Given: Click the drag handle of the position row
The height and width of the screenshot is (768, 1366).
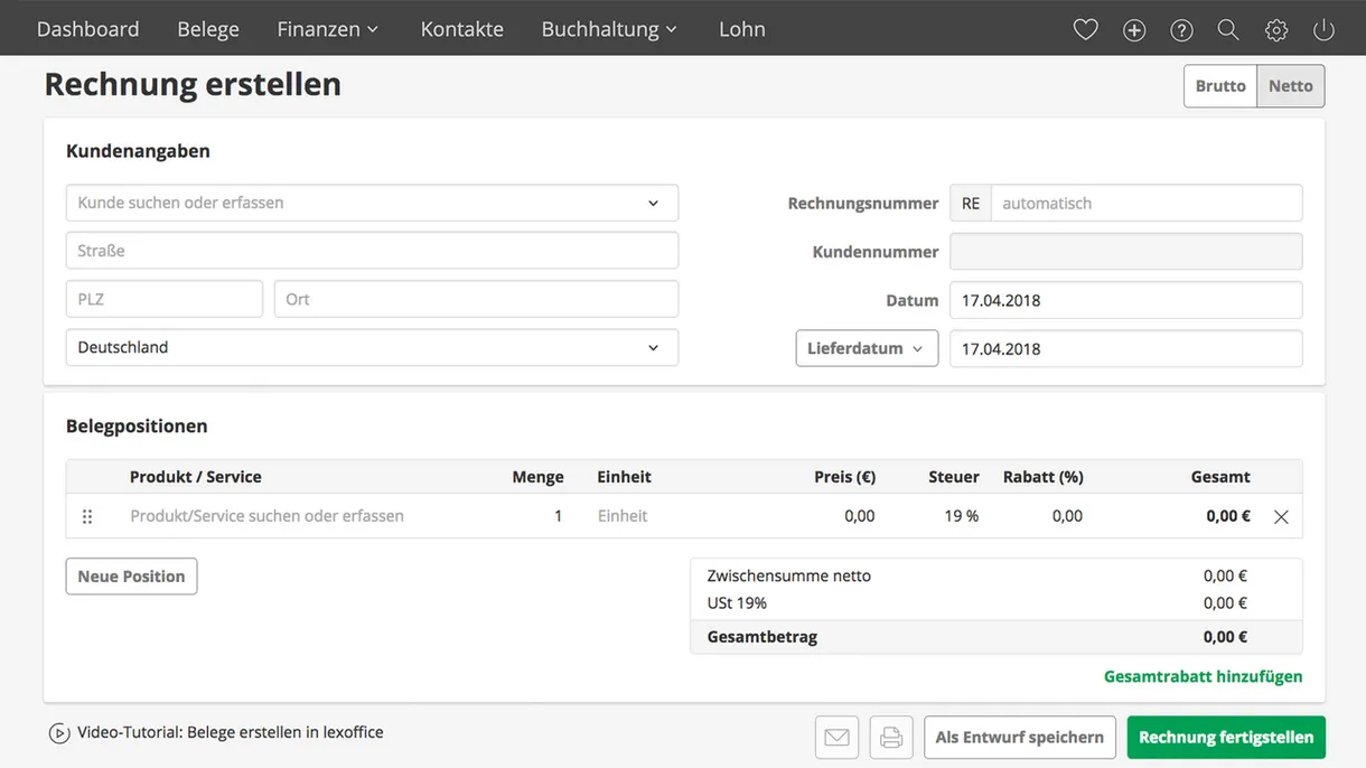Looking at the screenshot, I should point(87,517).
